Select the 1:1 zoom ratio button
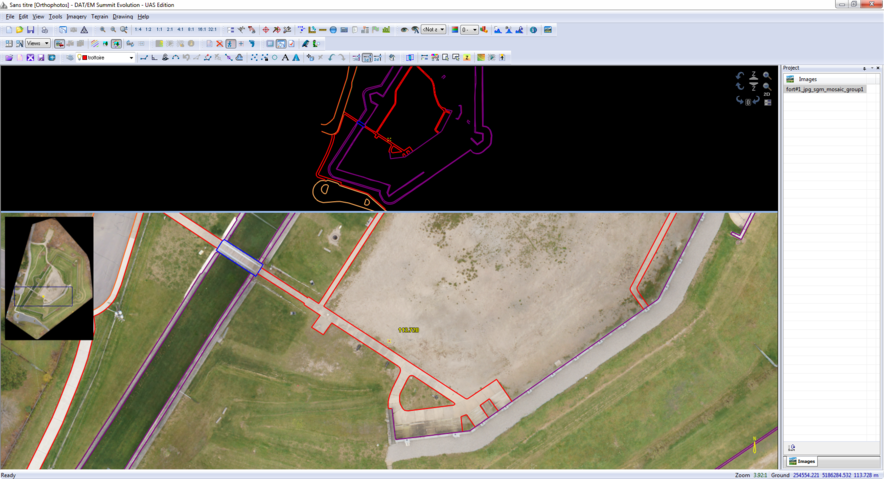 (159, 29)
